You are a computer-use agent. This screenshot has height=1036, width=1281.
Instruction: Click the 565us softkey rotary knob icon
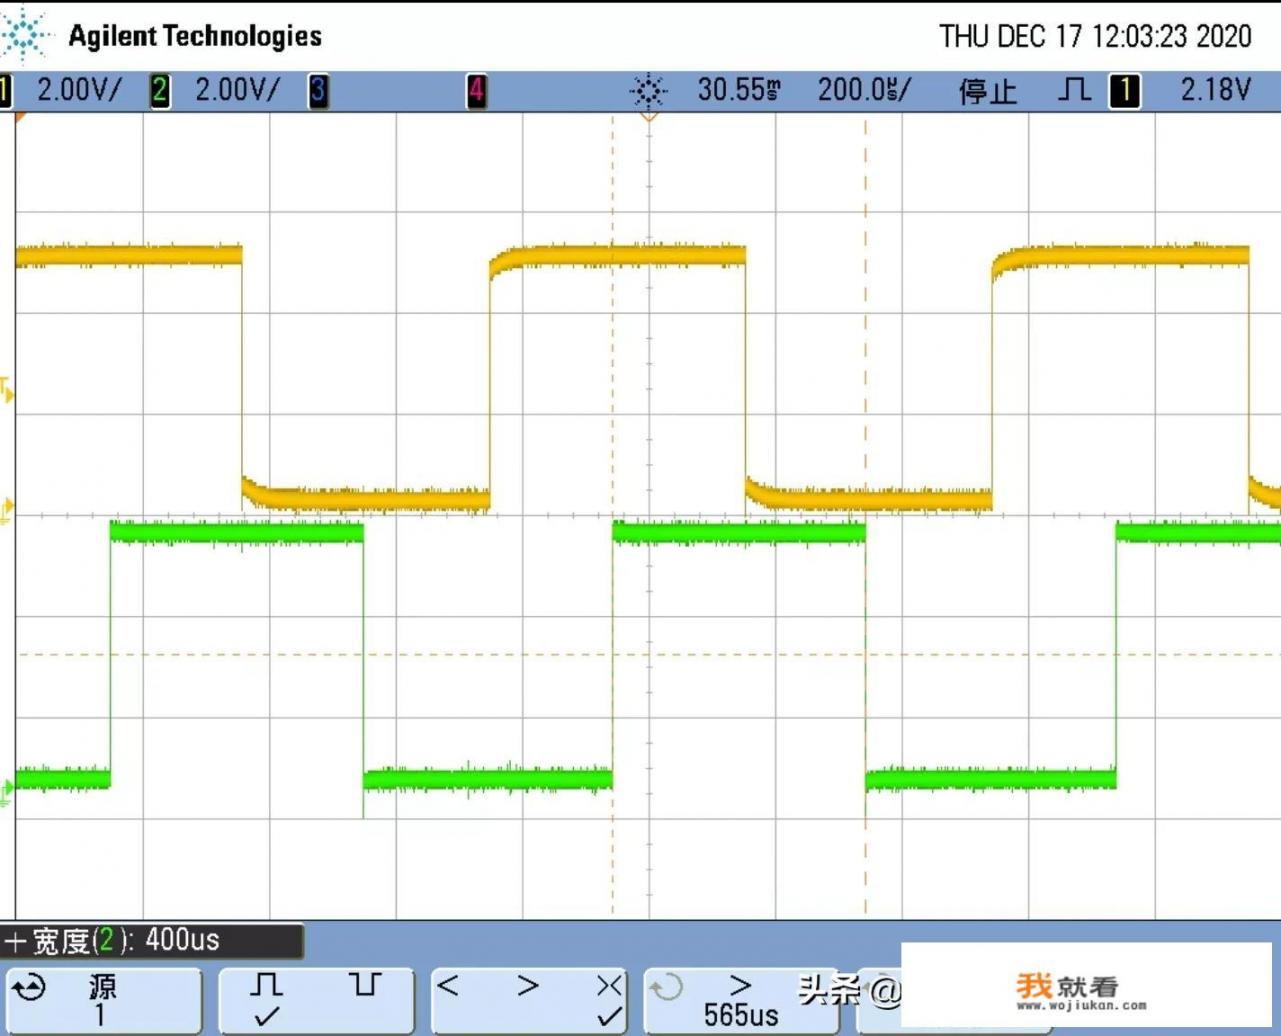[666, 988]
